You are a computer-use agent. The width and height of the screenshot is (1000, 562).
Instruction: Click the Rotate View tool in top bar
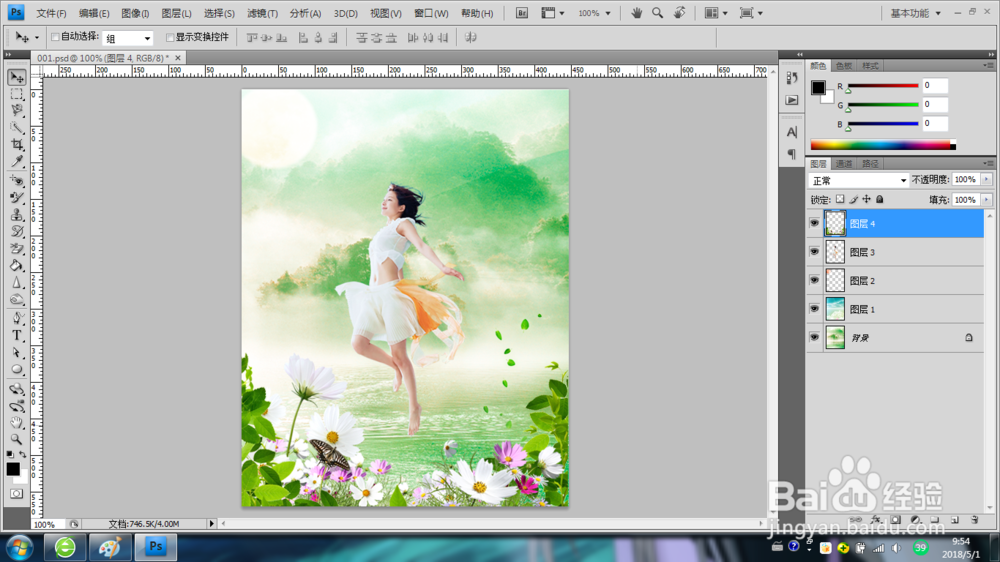[x=680, y=13]
